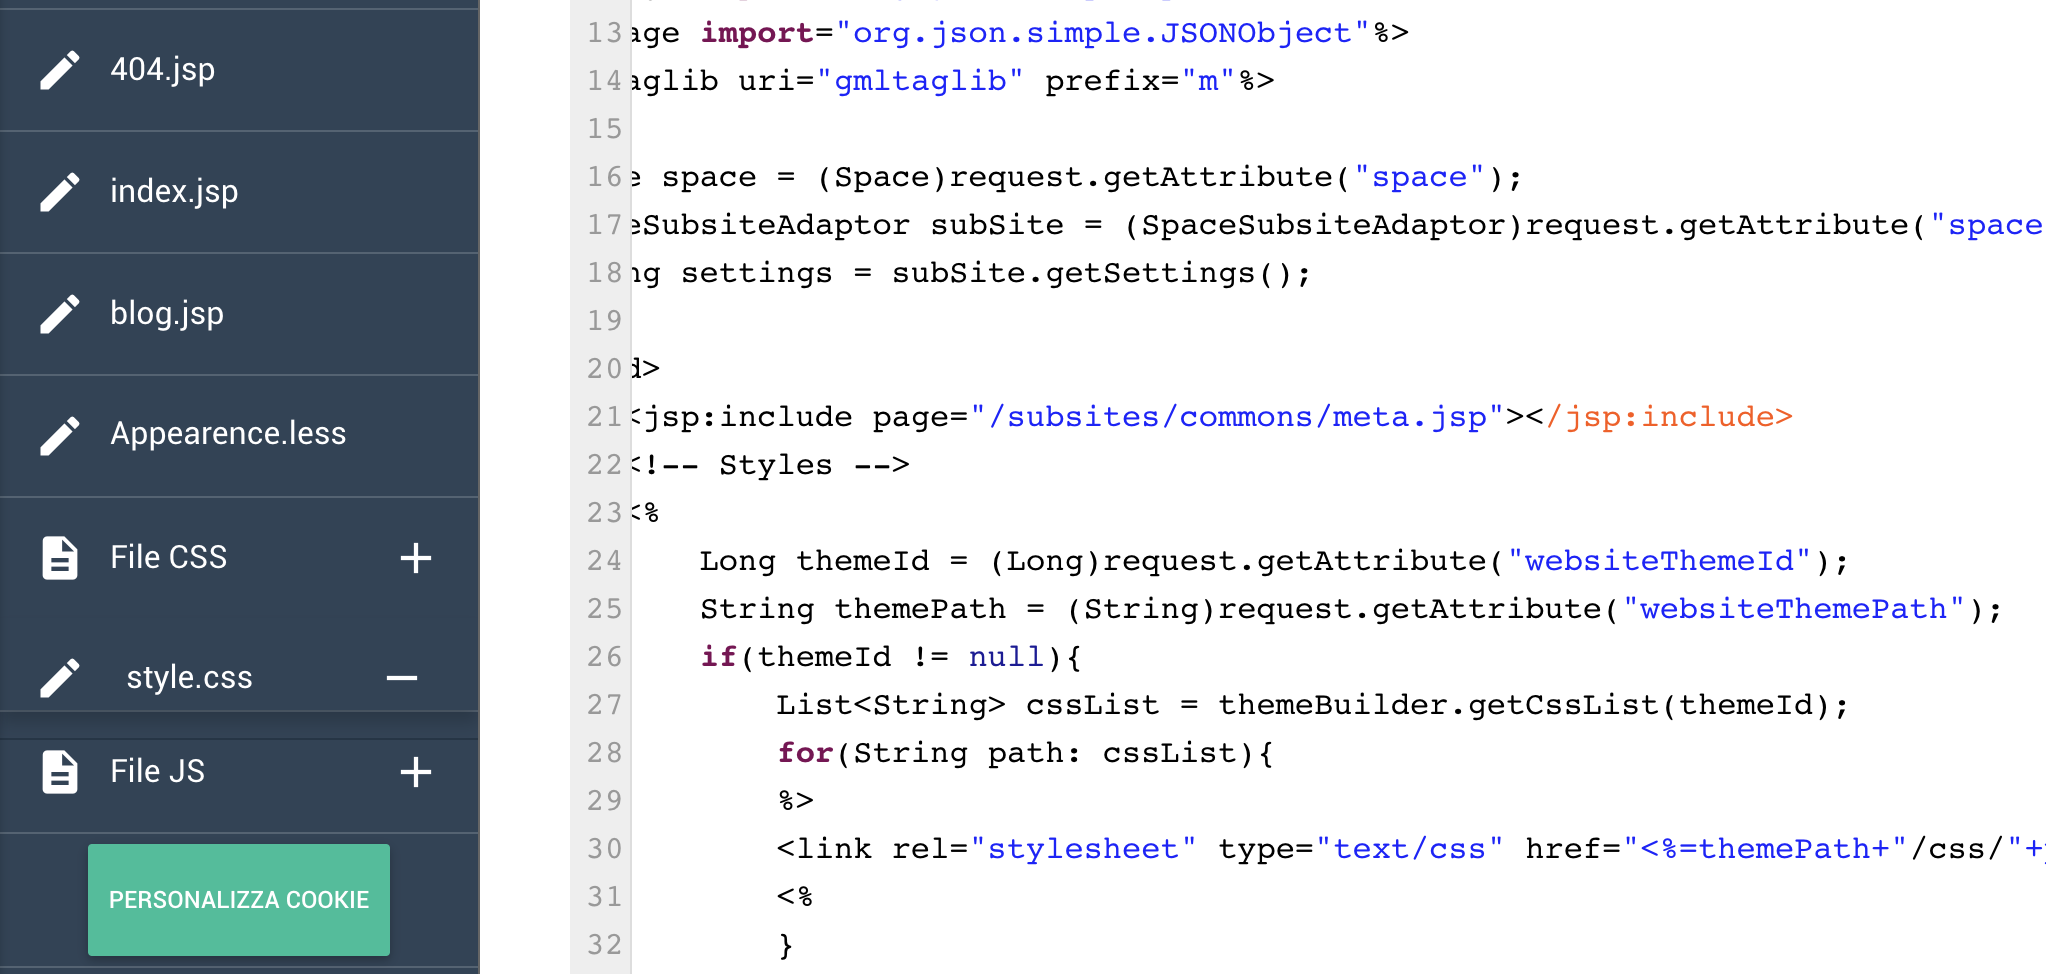Click the pencil icon beside 404.jsp
Viewport: 2046px width, 974px height.
pos(60,70)
